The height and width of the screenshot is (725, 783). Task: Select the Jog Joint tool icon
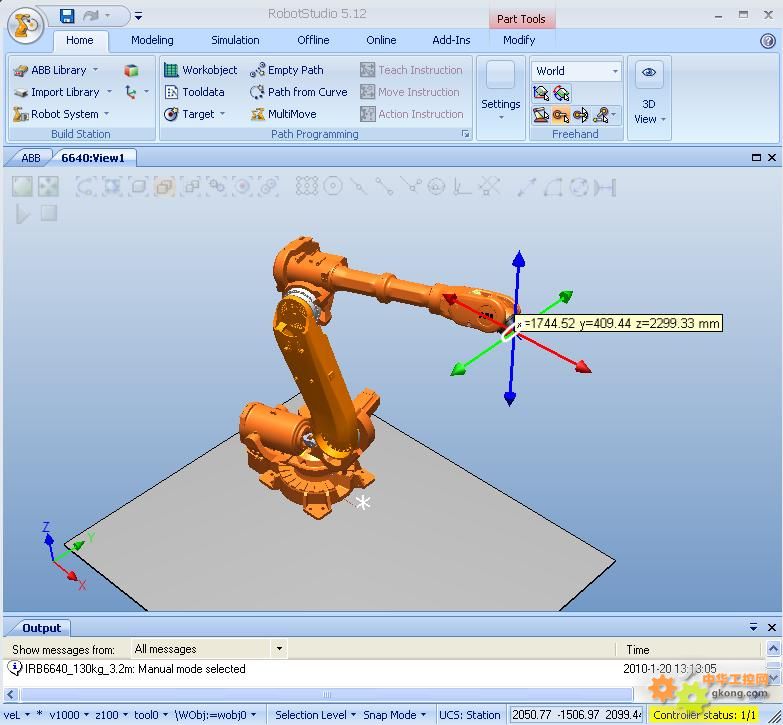coord(540,115)
